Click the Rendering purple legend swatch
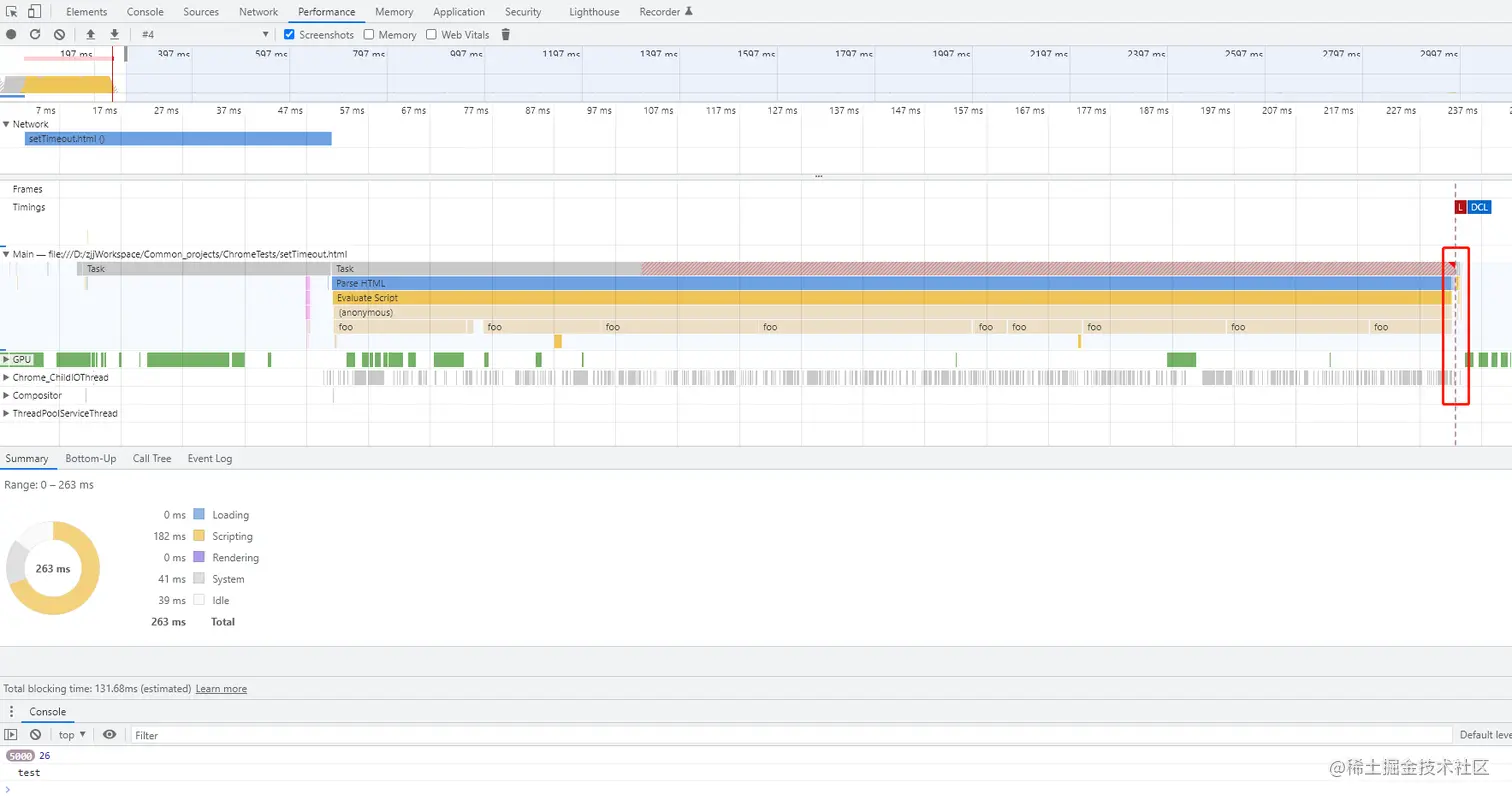Viewport: 1512px width, 800px height. [198, 558]
